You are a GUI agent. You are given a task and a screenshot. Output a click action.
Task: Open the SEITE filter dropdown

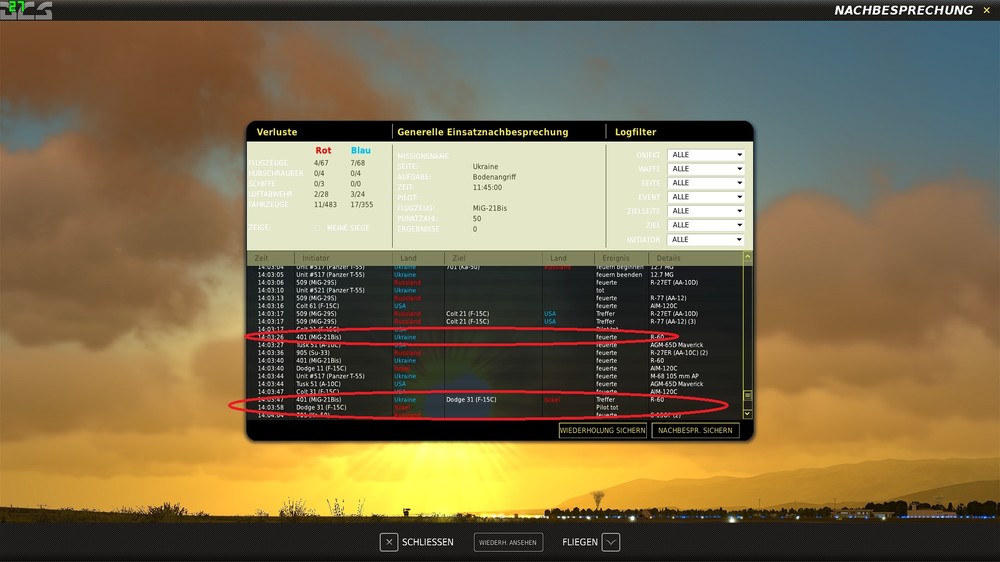pyautogui.click(x=705, y=183)
